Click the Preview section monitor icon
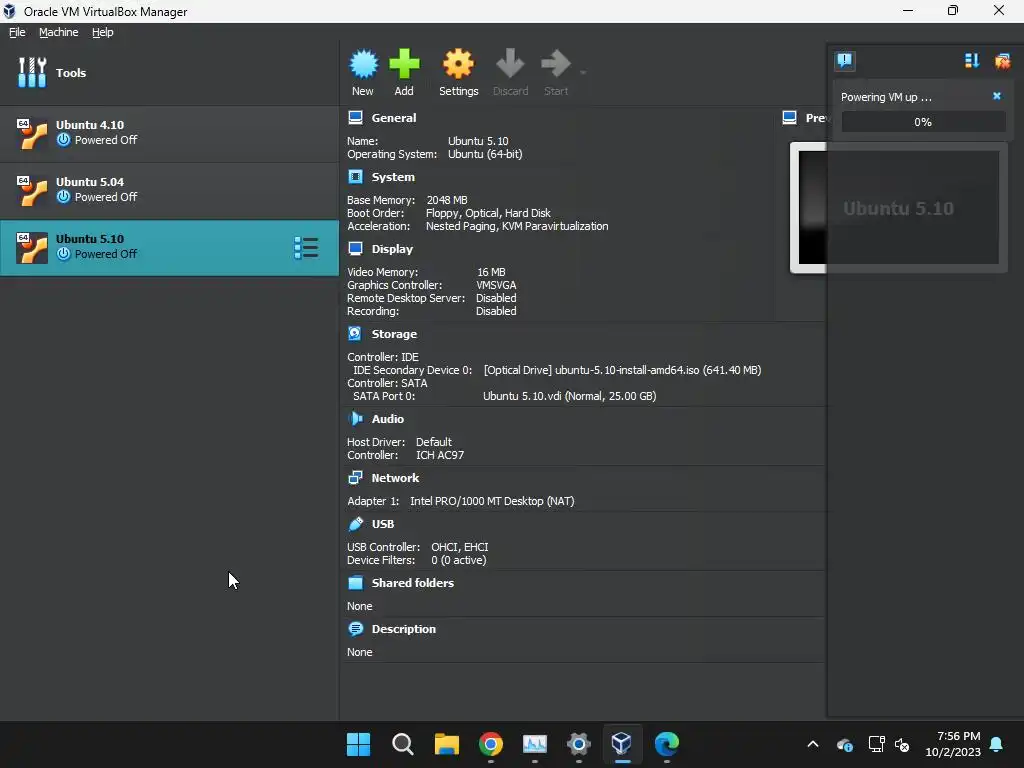 (x=790, y=118)
